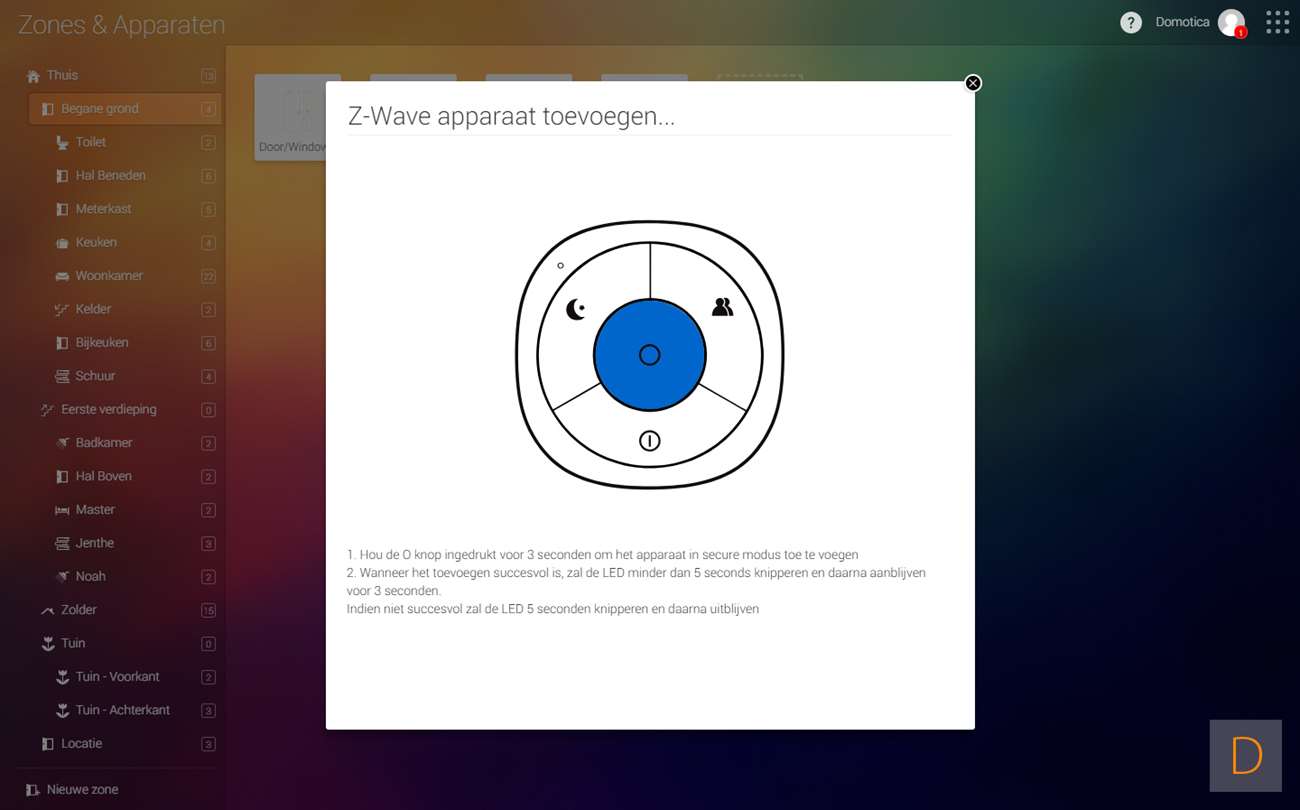Open the Woonkamer zone

(109, 276)
